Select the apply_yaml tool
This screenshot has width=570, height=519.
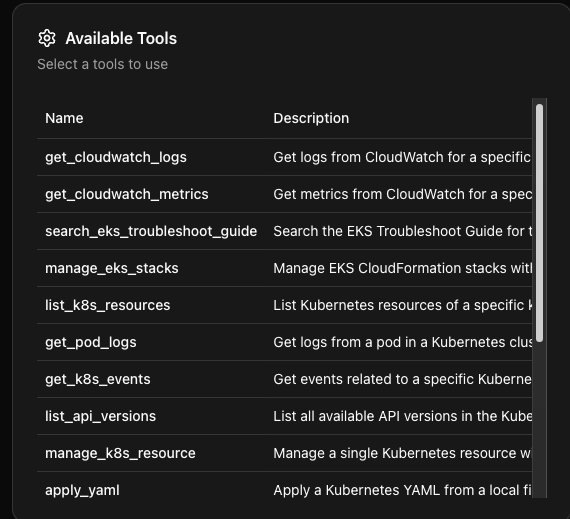[x=83, y=490]
